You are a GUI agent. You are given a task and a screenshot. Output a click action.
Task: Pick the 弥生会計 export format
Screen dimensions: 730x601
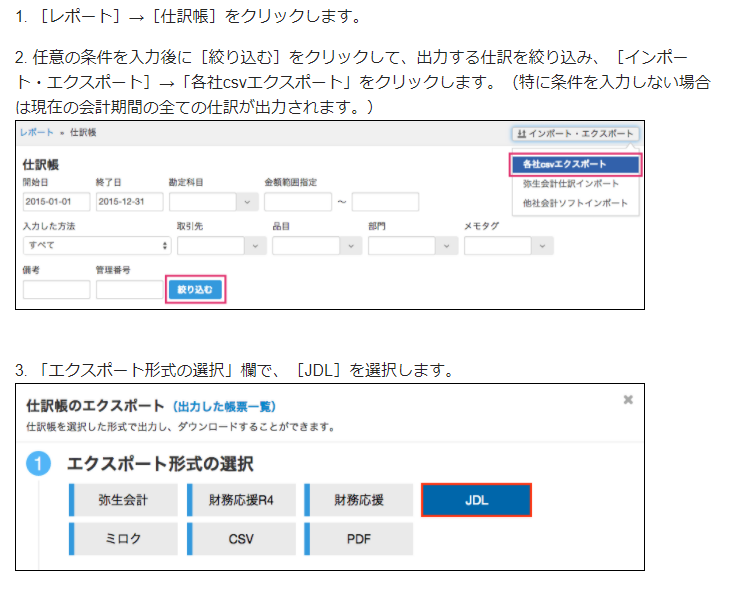[124, 500]
